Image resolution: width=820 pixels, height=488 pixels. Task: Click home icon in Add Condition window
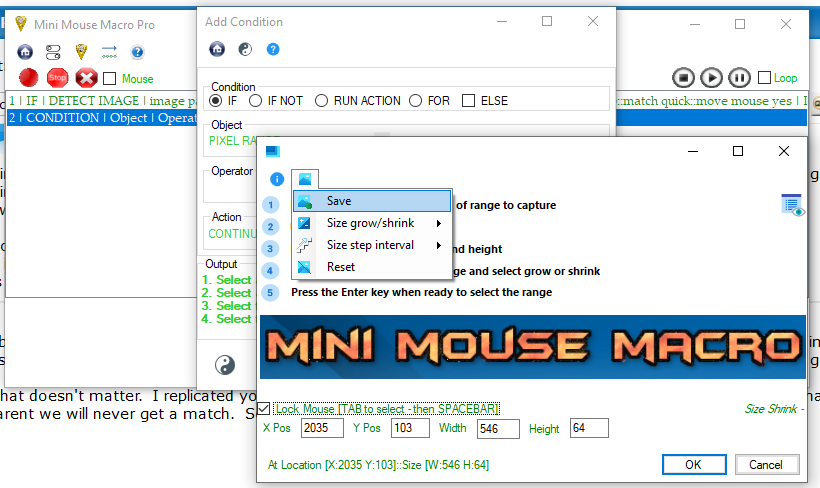[x=217, y=49]
